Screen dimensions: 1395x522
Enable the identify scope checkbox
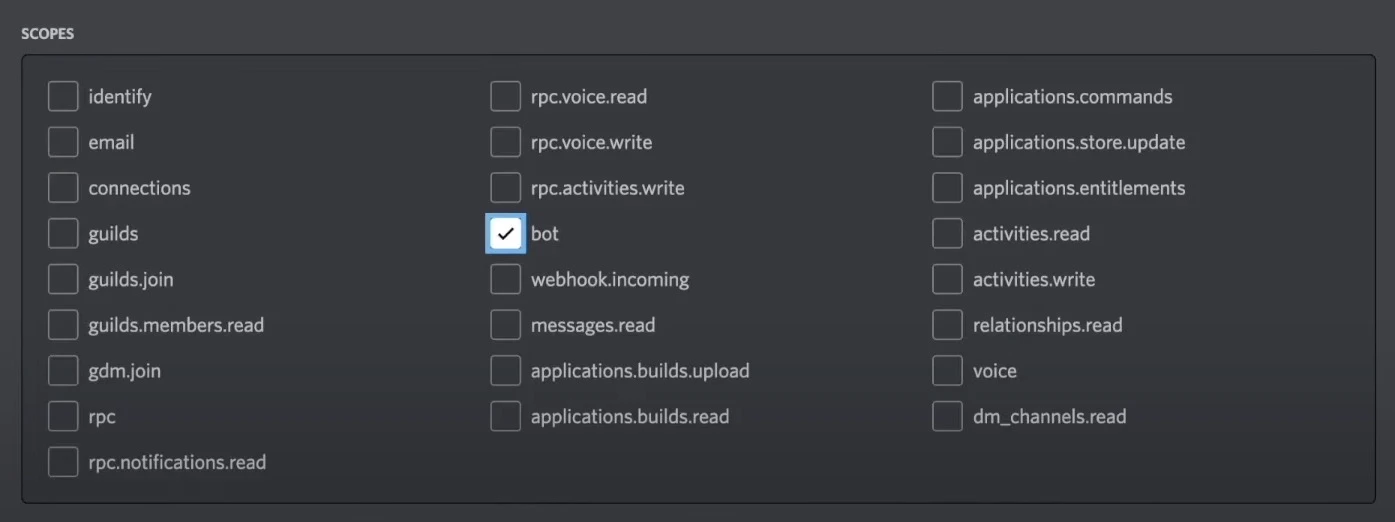point(63,97)
